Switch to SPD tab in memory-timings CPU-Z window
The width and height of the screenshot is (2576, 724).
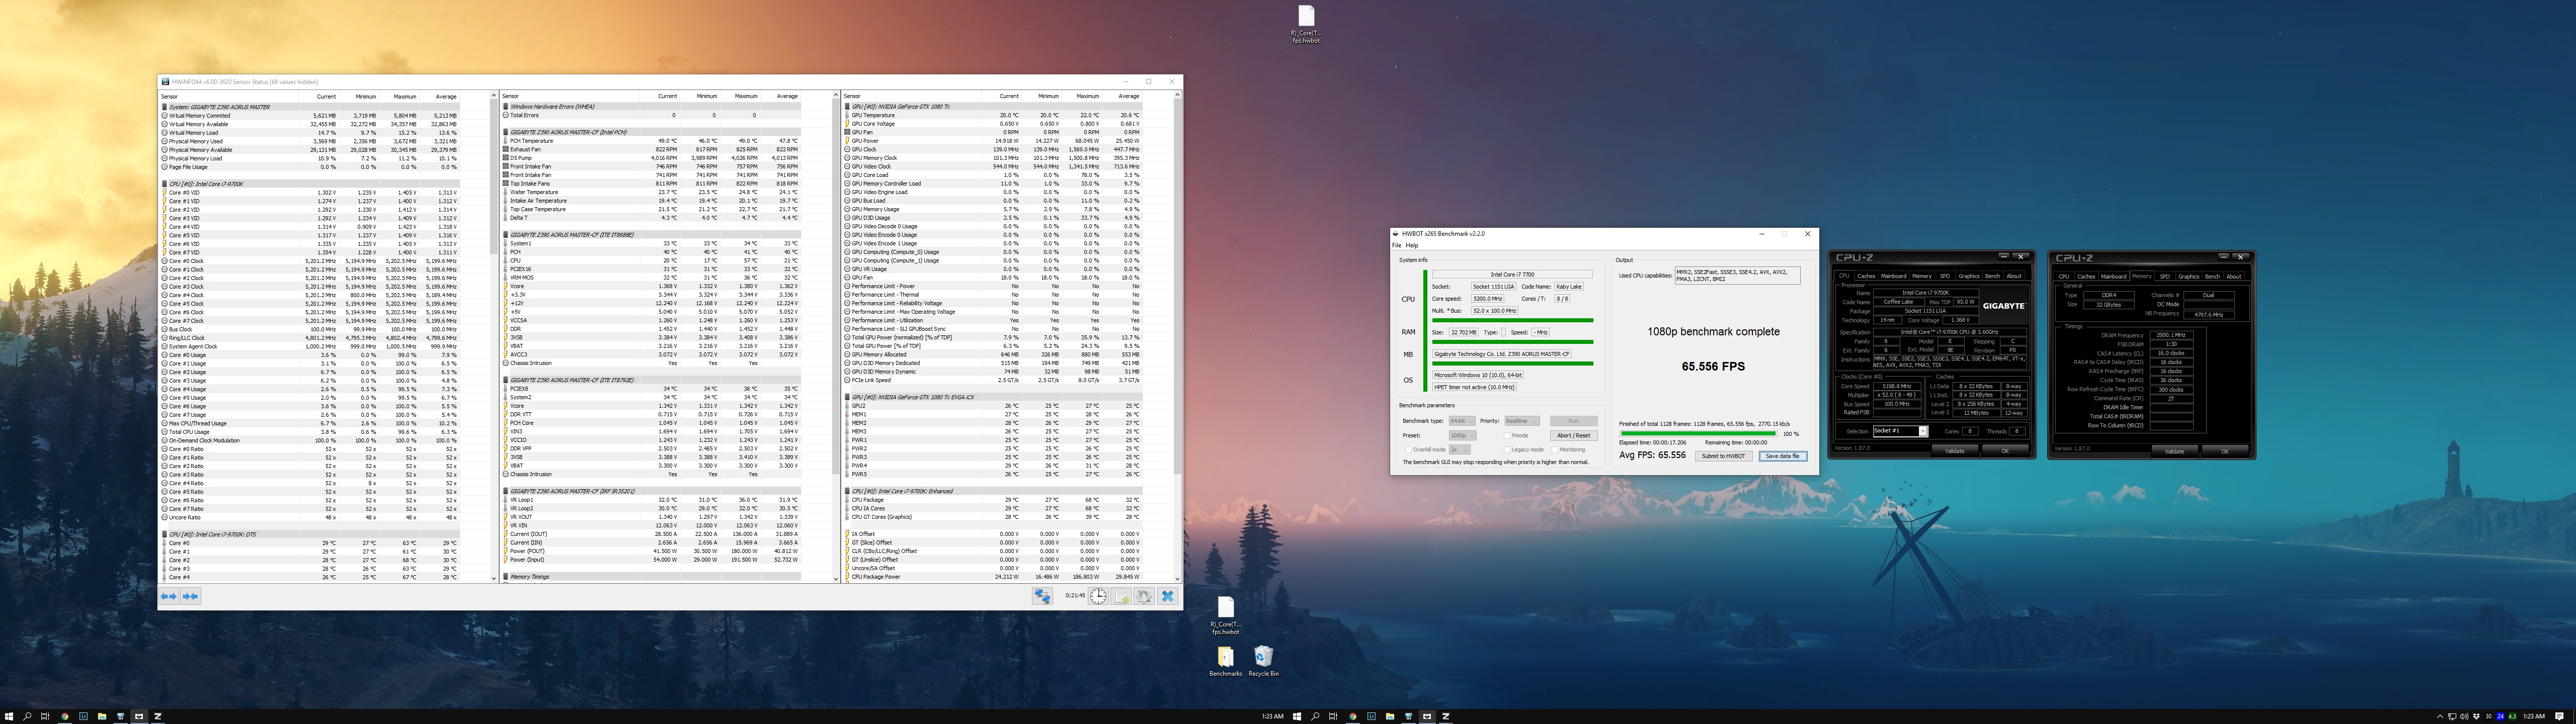click(2165, 276)
